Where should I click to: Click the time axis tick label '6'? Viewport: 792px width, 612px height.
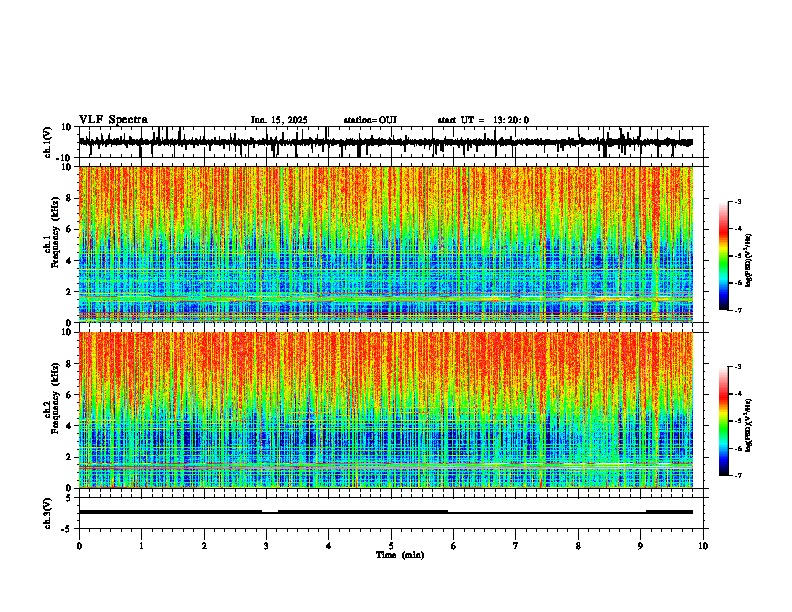click(x=454, y=546)
